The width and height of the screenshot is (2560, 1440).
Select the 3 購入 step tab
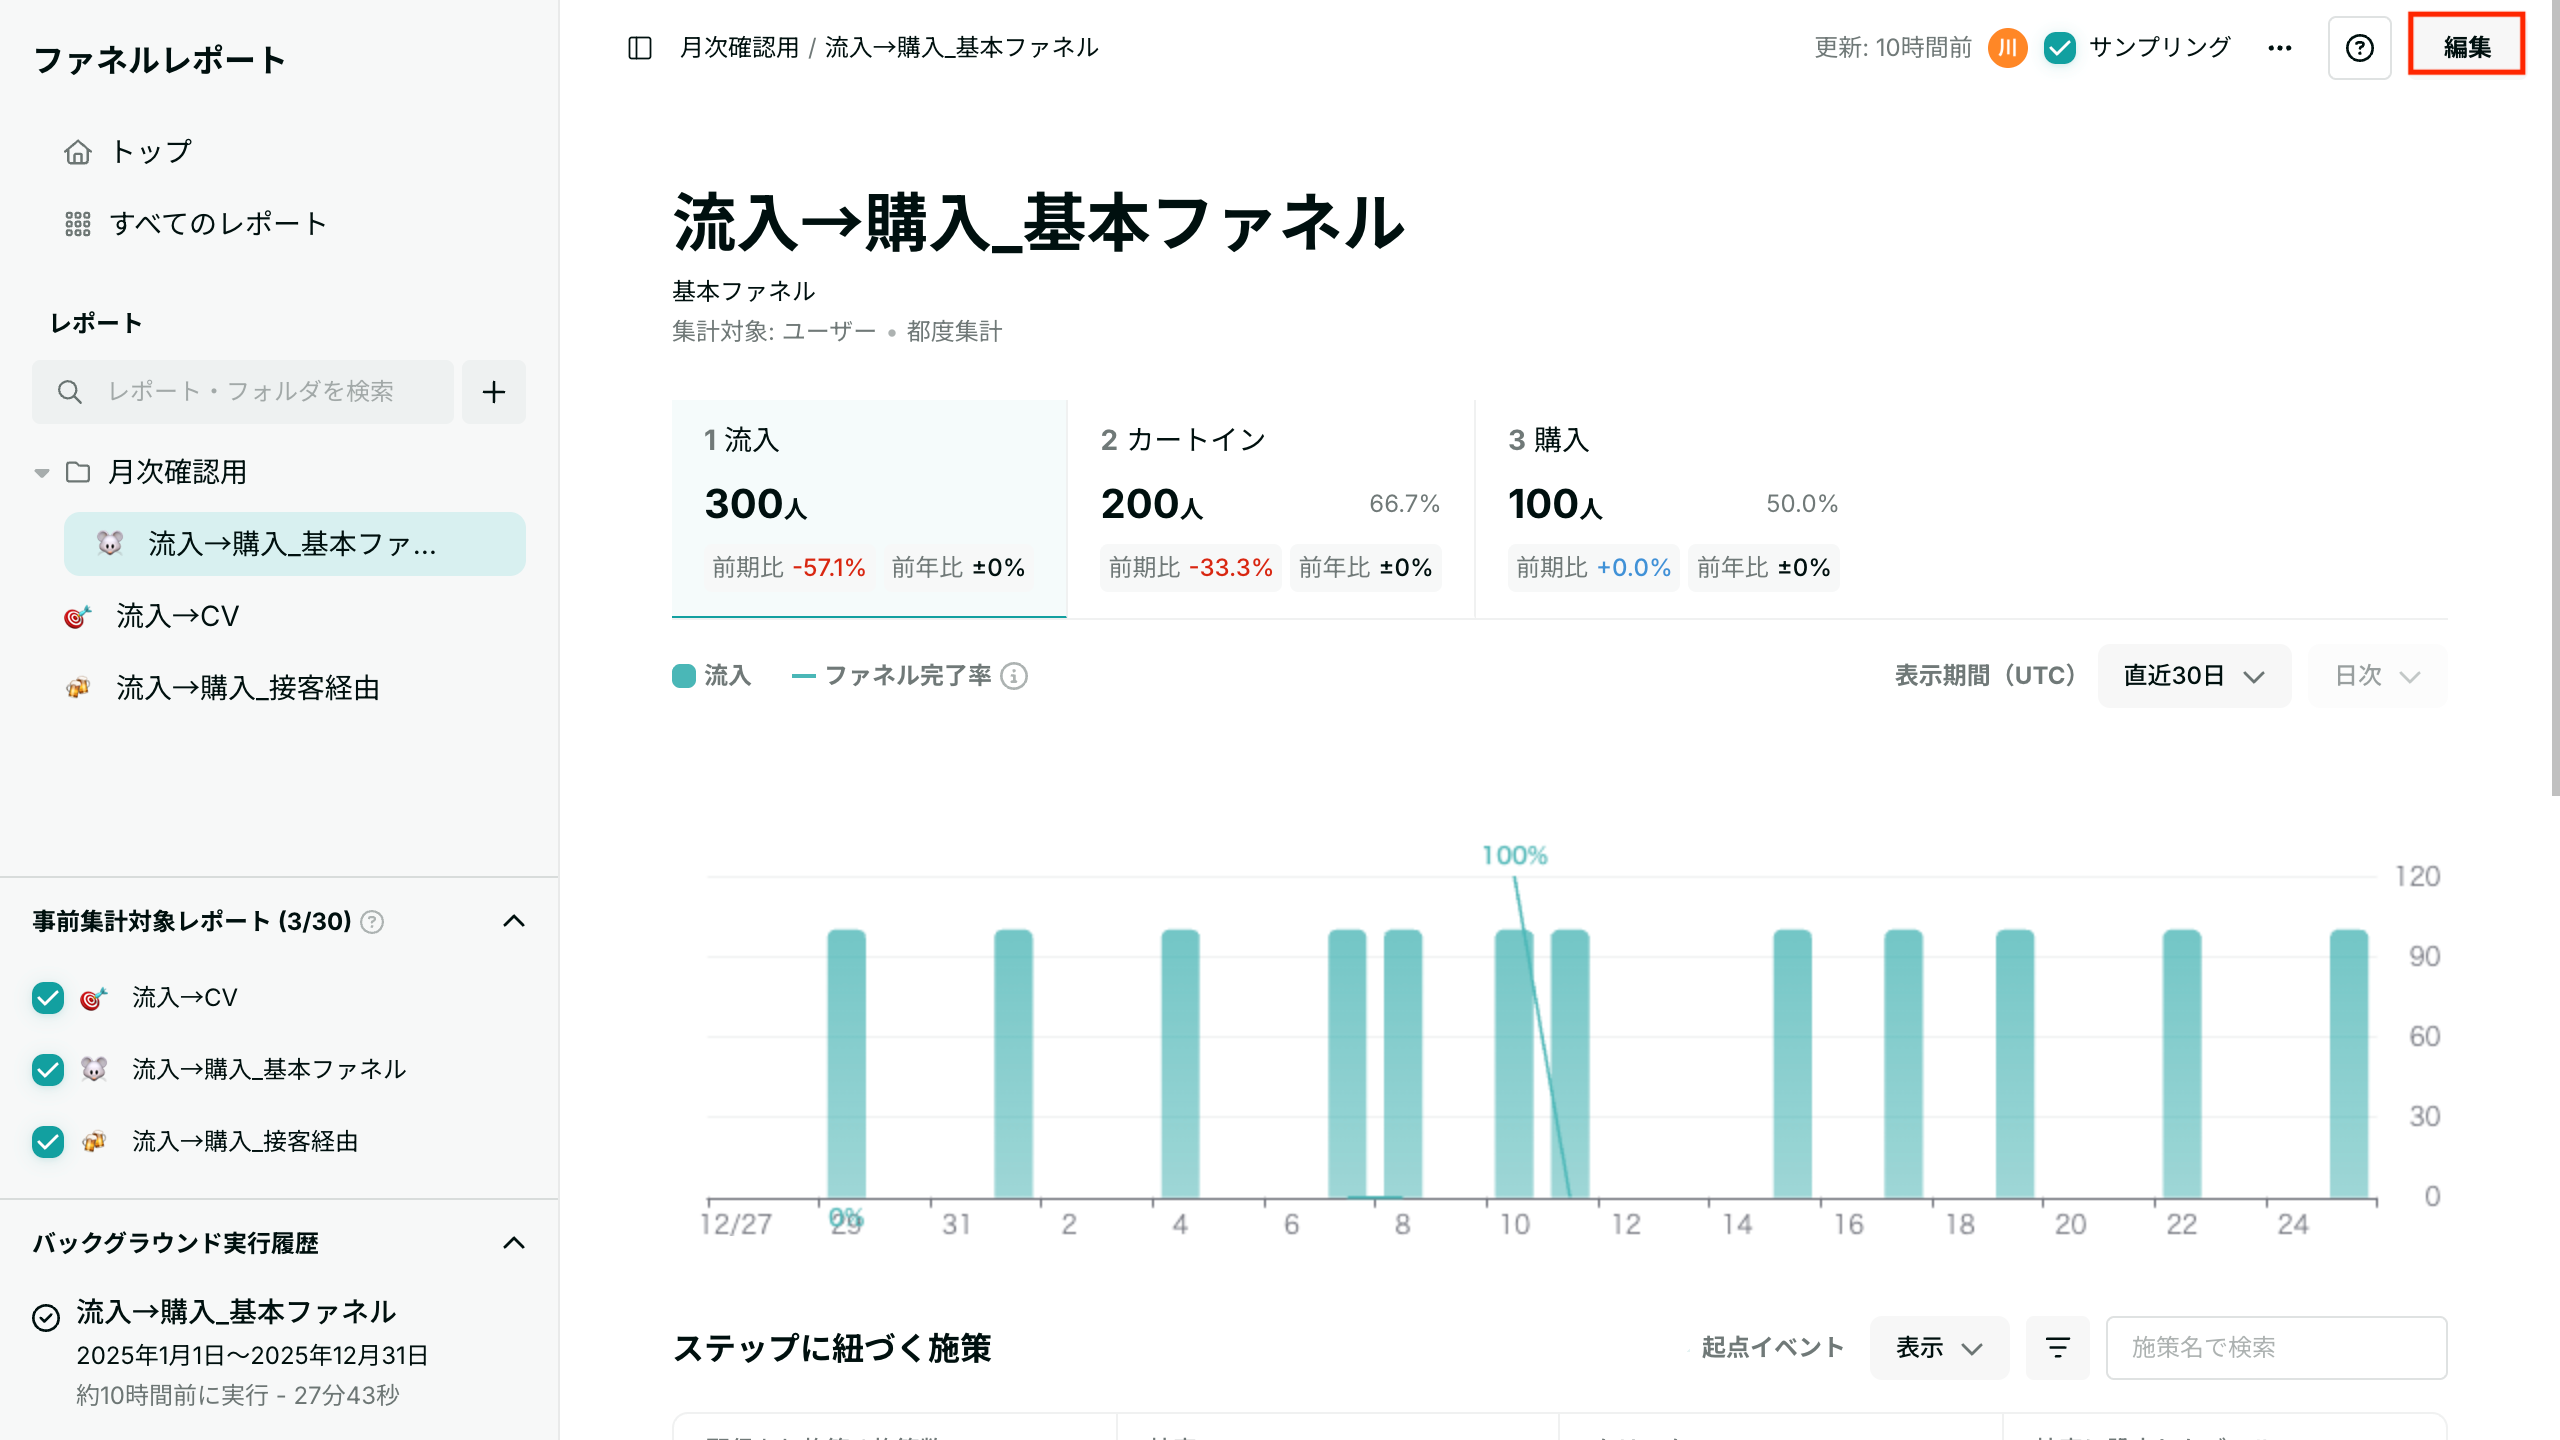(1674, 509)
